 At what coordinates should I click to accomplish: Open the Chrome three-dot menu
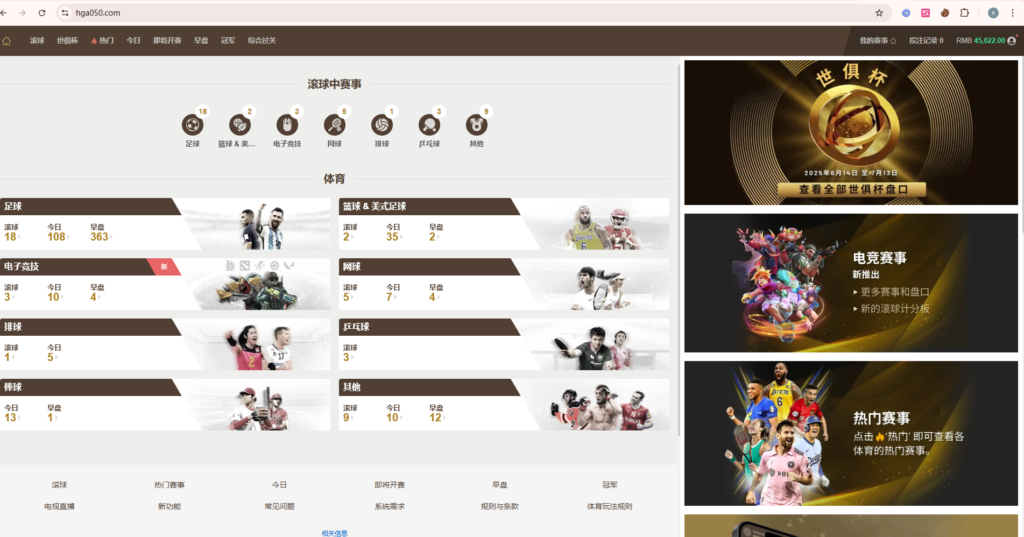click(1012, 13)
